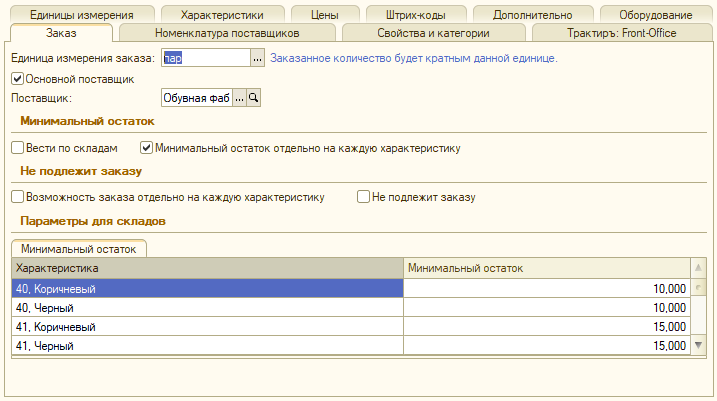The image size is (717, 401).
Task: Enable 'Вести по складам' checkbox
Action: pyautogui.click(x=17, y=148)
